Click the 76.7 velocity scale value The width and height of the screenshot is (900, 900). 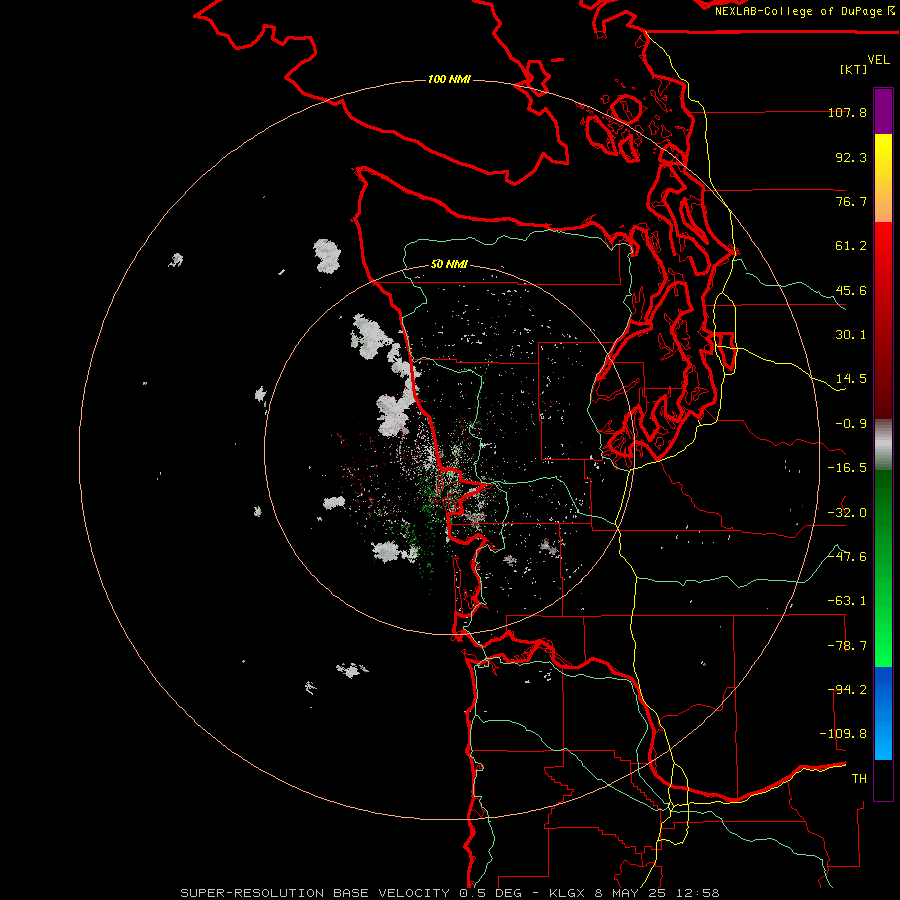pos(851,201)
